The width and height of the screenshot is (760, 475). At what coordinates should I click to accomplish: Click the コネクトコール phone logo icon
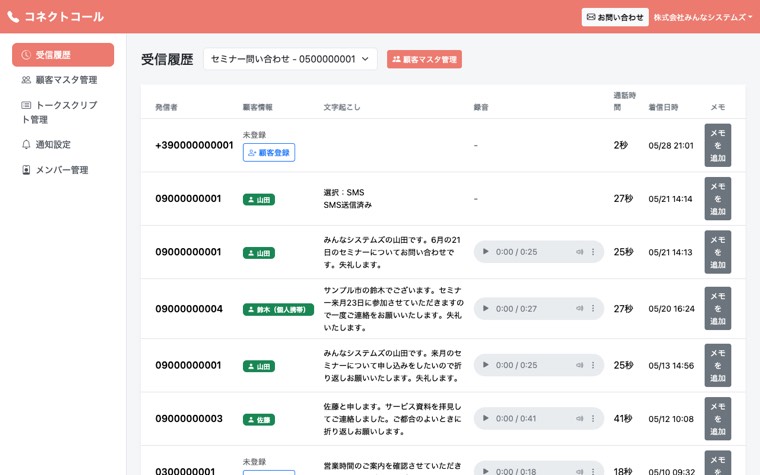tap(13, 17)
